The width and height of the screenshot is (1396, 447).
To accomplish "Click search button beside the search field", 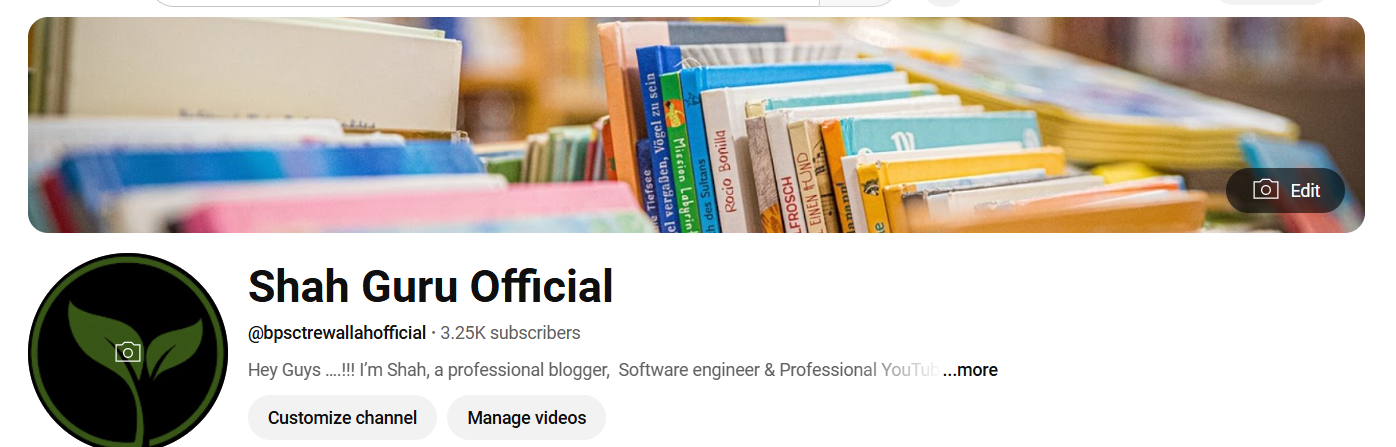I will pos(858,3).
